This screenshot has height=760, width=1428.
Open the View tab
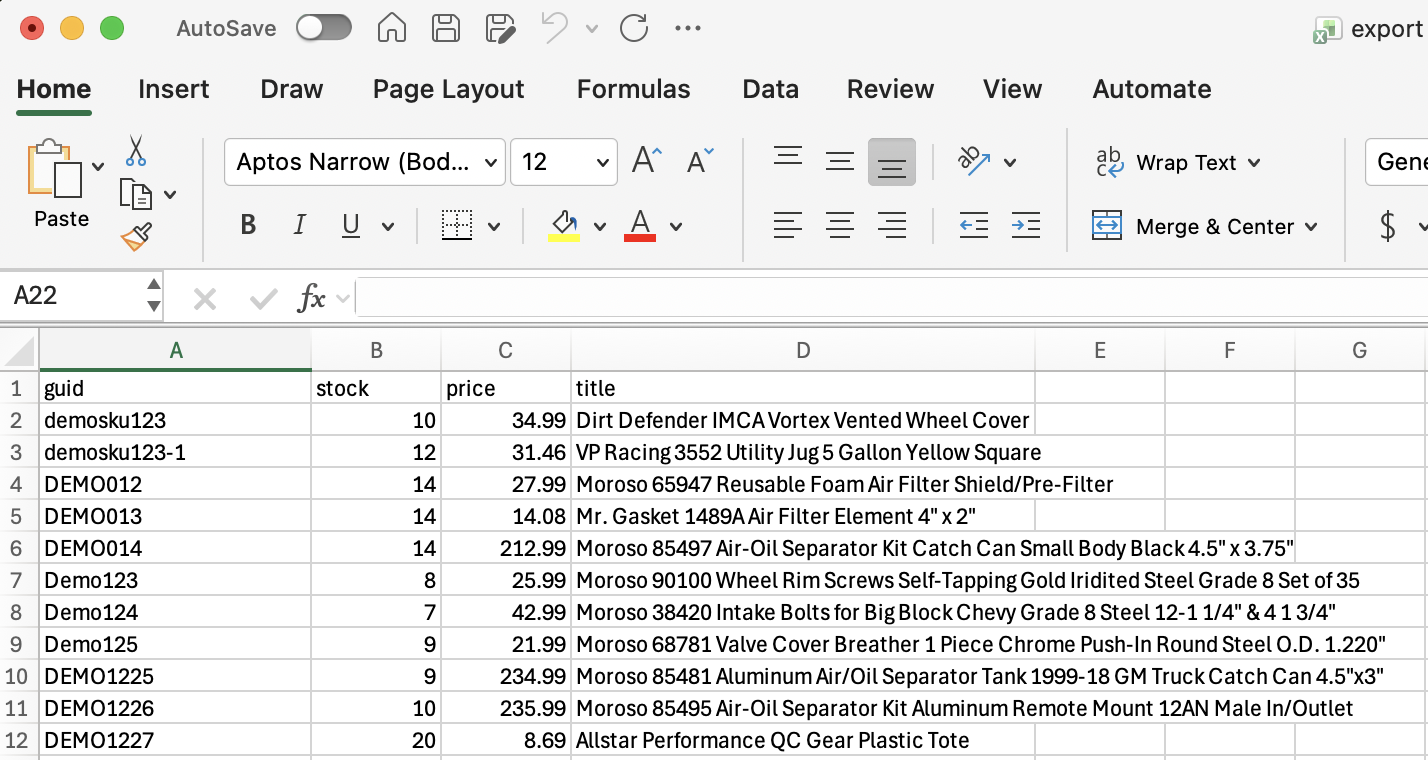point(1013,89)
